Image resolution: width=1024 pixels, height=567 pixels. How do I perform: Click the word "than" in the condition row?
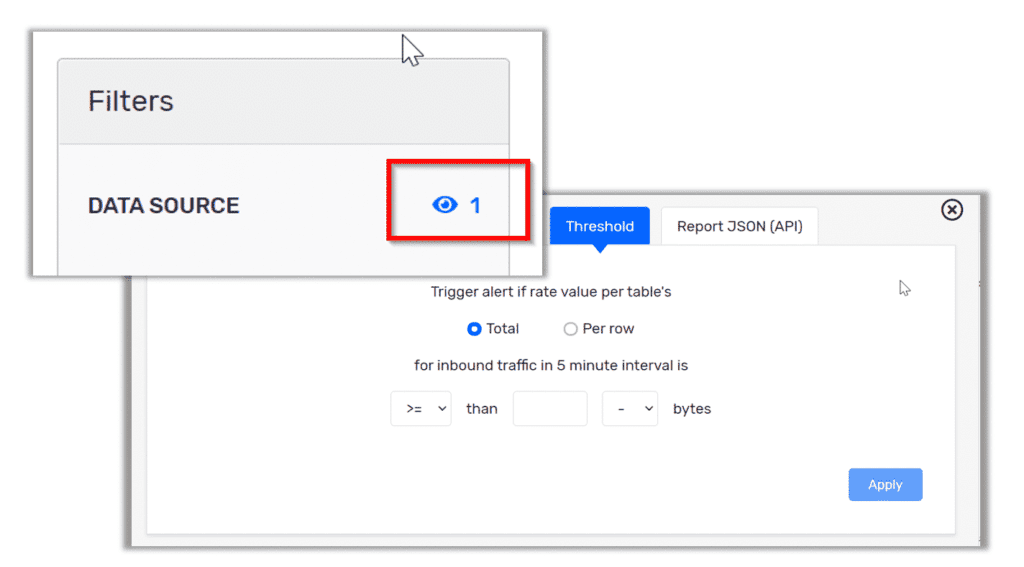482,409
